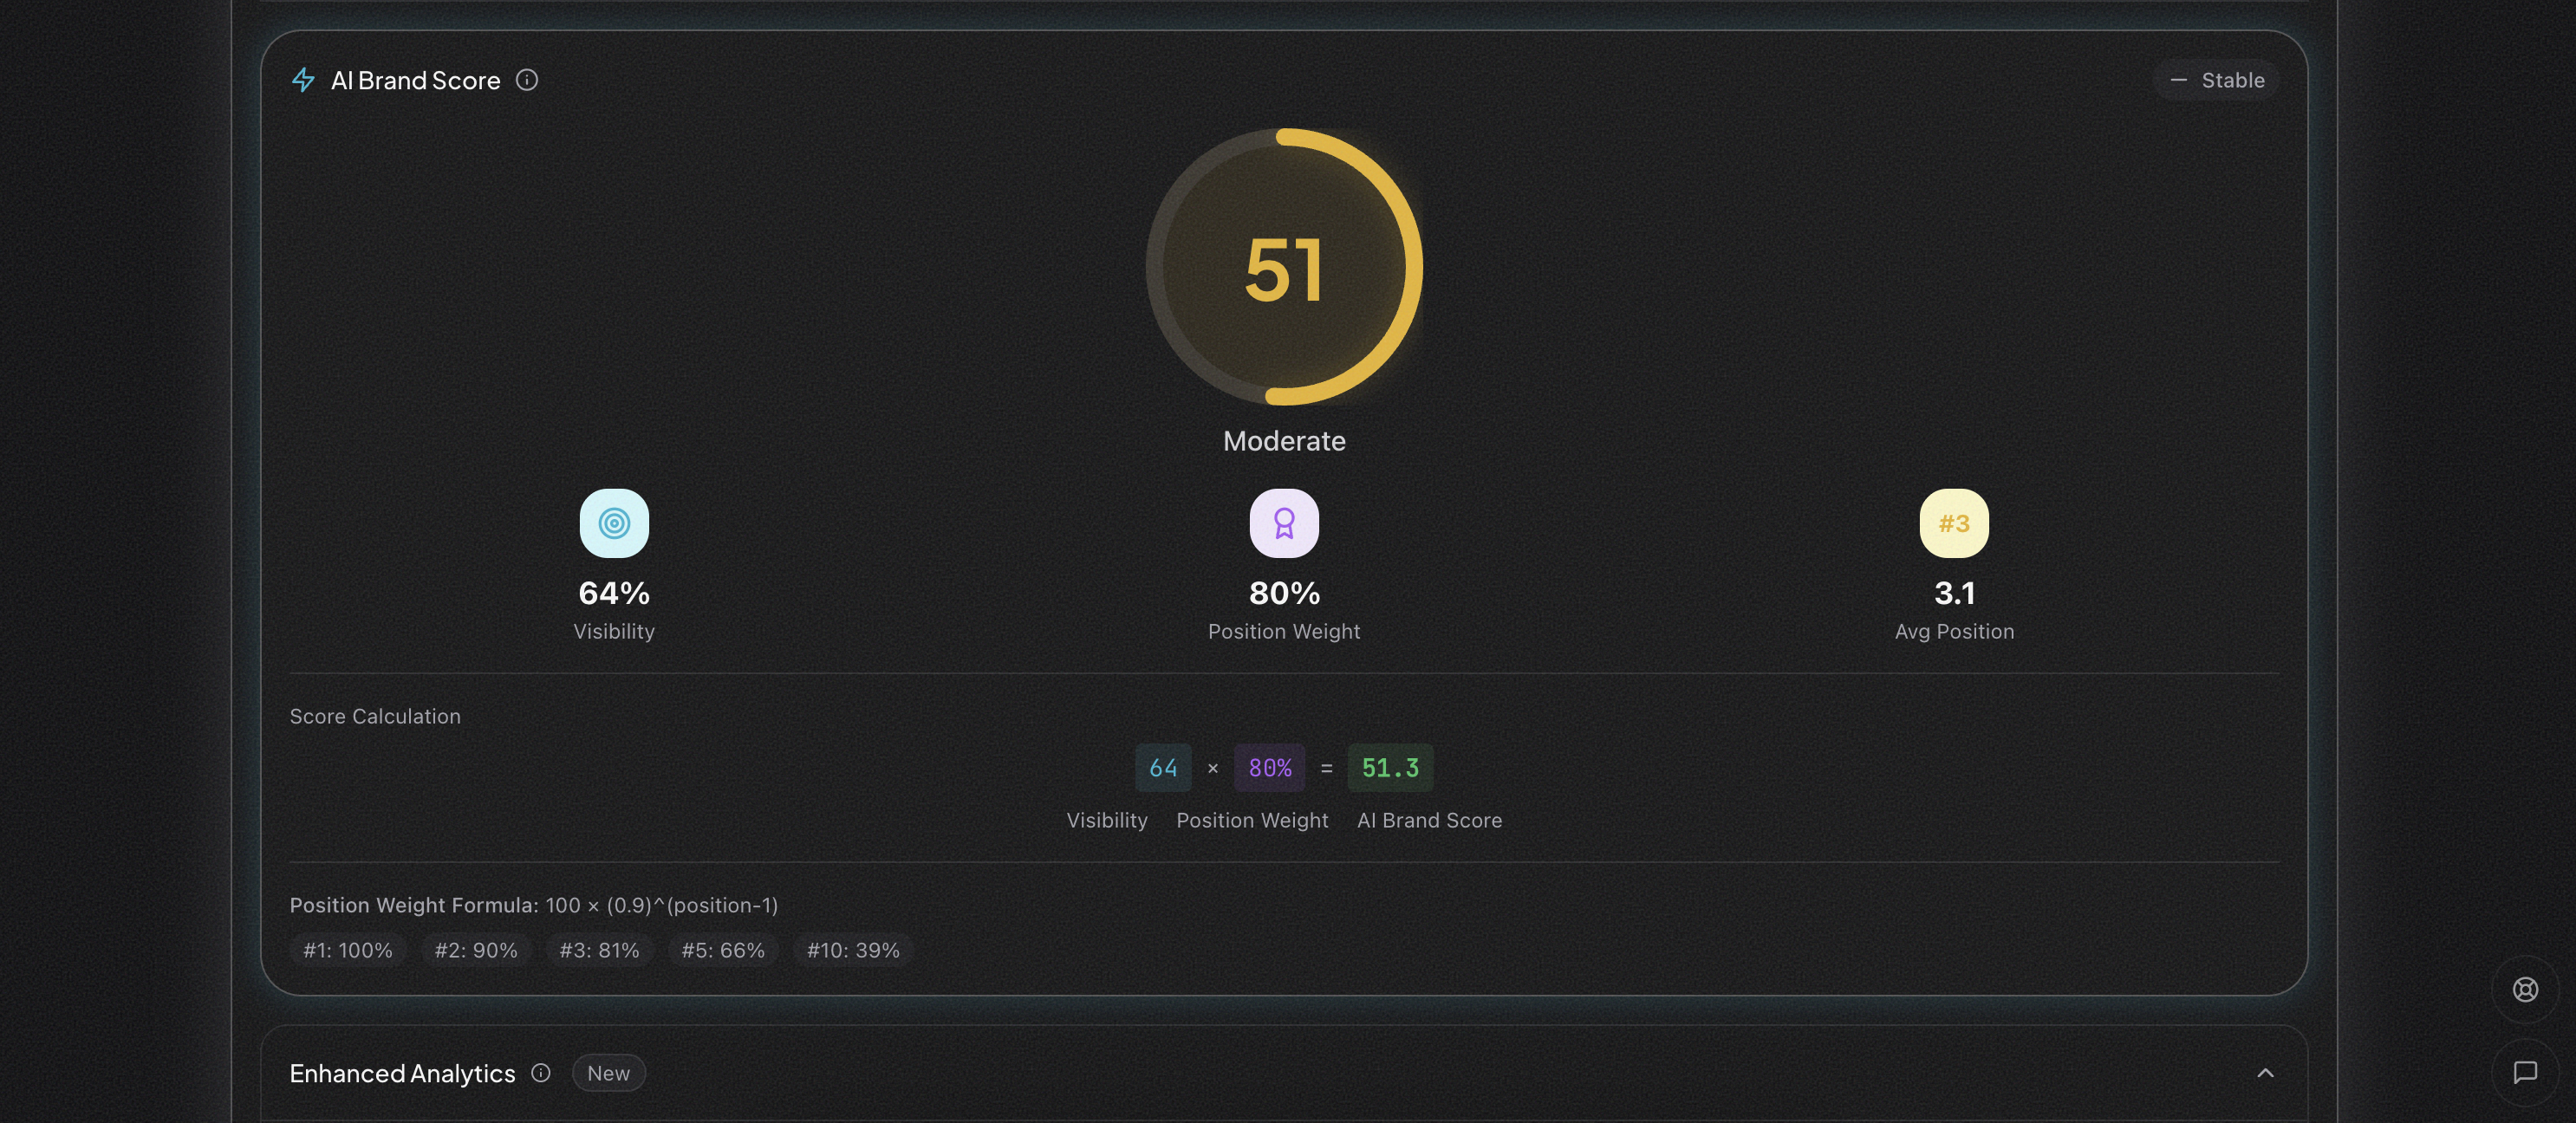2576x1123 pixels.
Task: Open the chat feedback icon at bottom right
Action: pyautogui.click(x=2525, y=1073)
